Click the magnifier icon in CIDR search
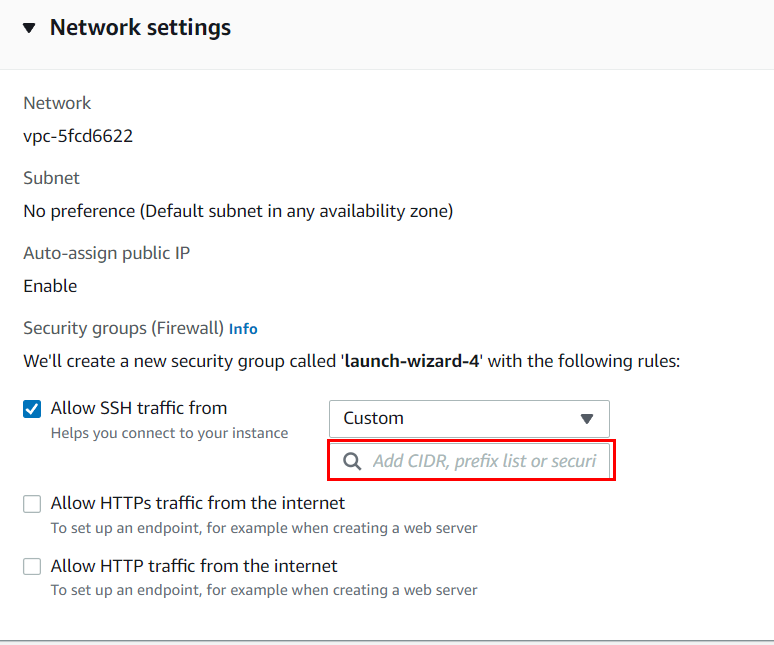 tap(352, 461)
